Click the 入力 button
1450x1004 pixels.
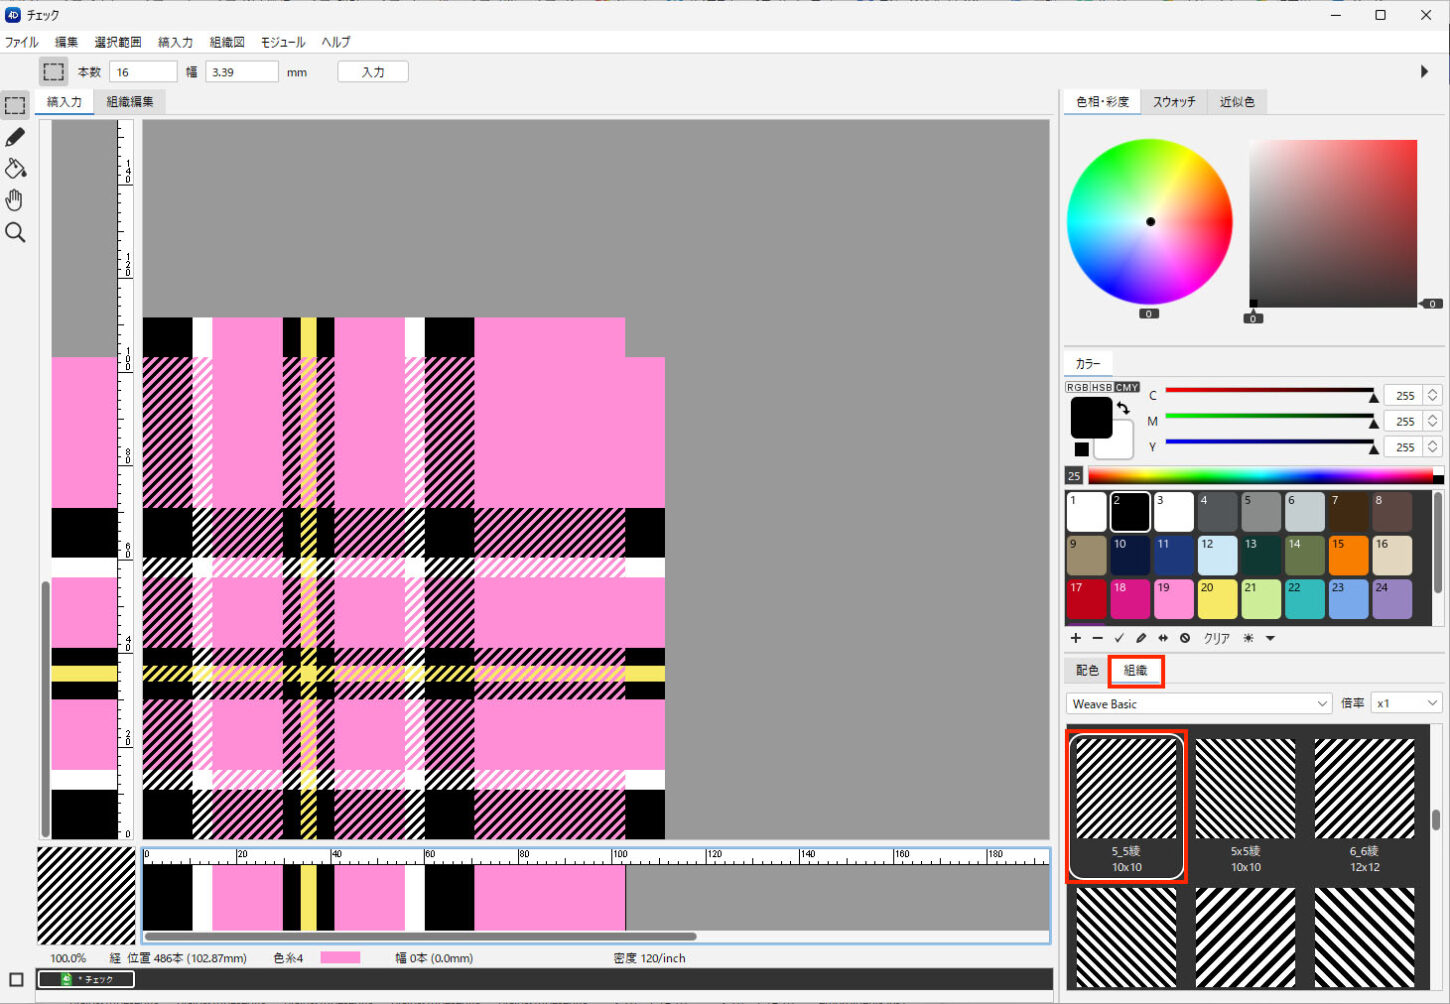click(x=373, y=72)
